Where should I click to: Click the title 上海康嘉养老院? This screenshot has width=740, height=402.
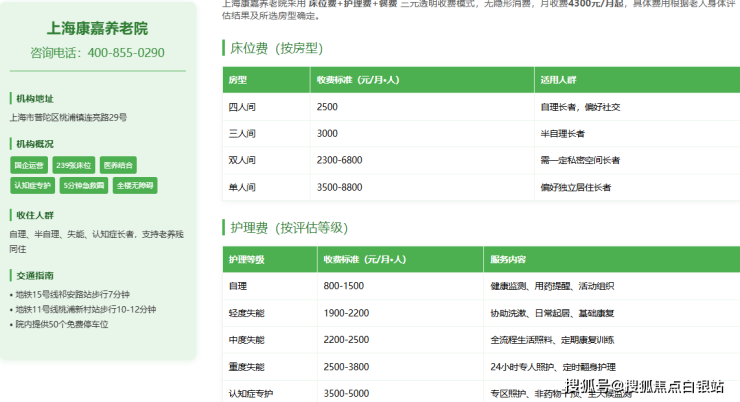pyautogui.click(x=97, y=28)
